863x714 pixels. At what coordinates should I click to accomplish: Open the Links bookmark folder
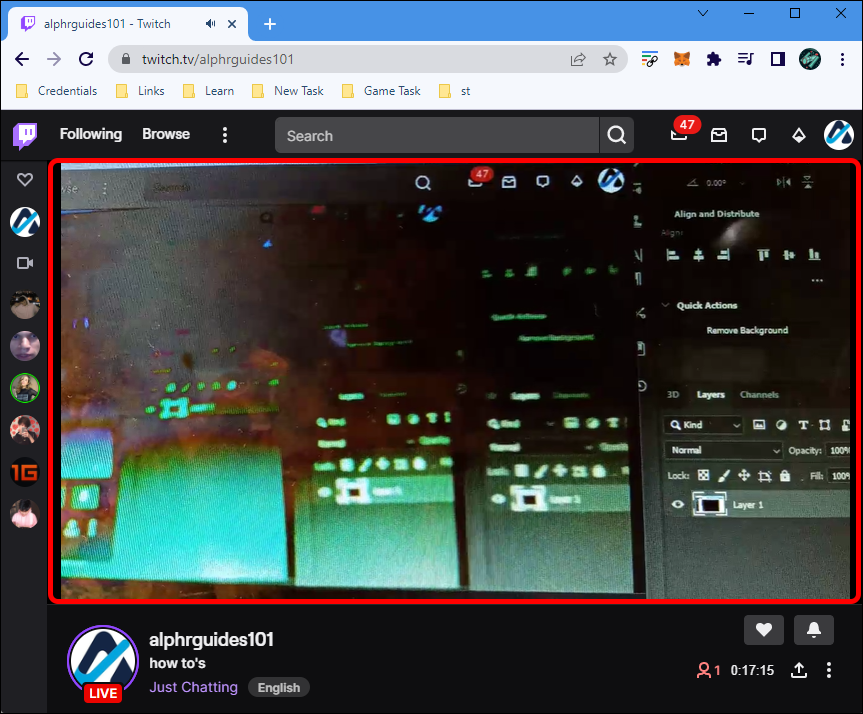(x=140, y=91)
